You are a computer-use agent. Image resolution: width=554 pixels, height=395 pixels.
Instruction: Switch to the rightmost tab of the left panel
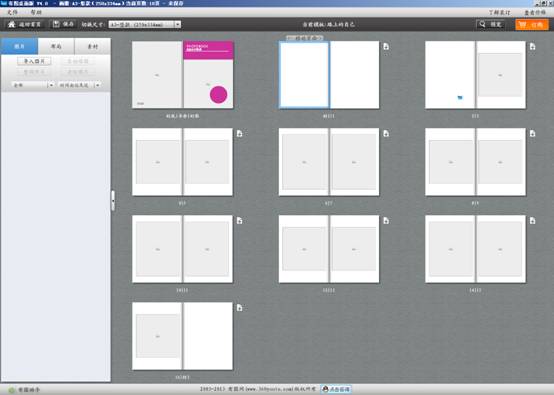93,46
